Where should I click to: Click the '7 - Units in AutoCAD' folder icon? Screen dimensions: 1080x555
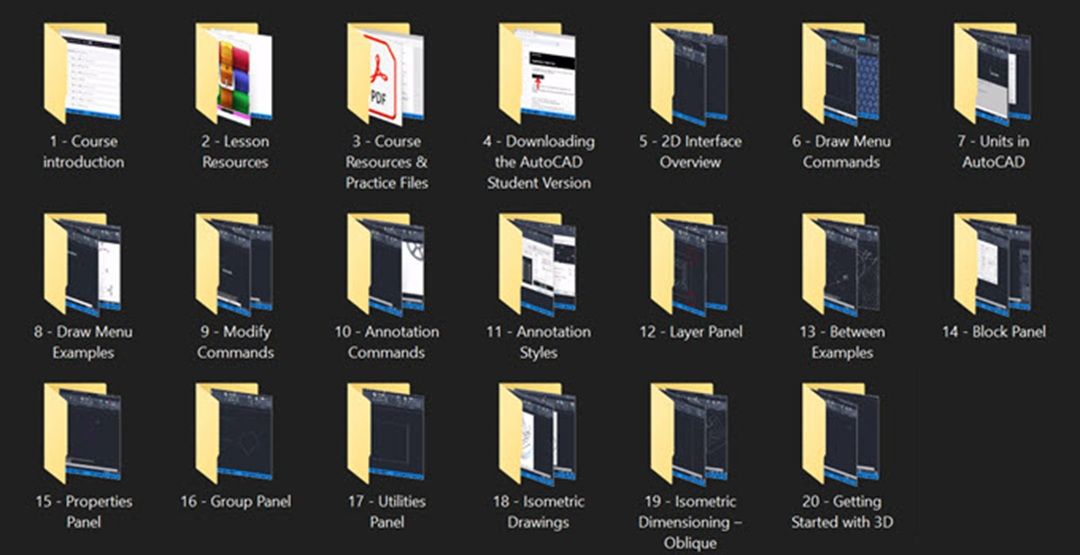point(993,74)
